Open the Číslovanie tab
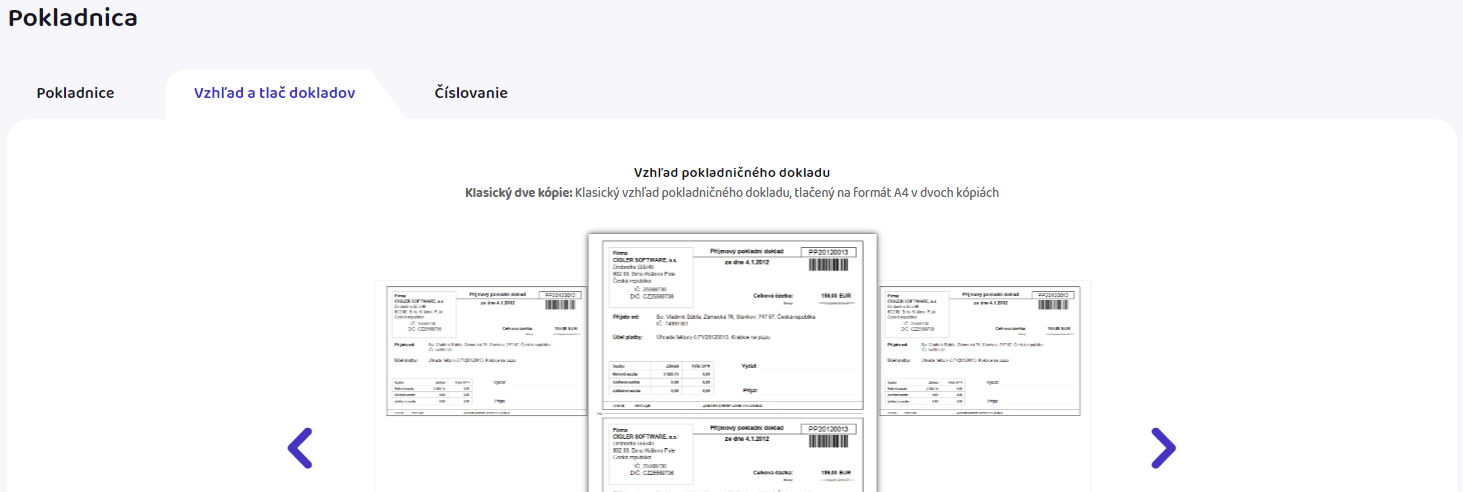The height and width of the screenshot is (492, 1463). 471,93
